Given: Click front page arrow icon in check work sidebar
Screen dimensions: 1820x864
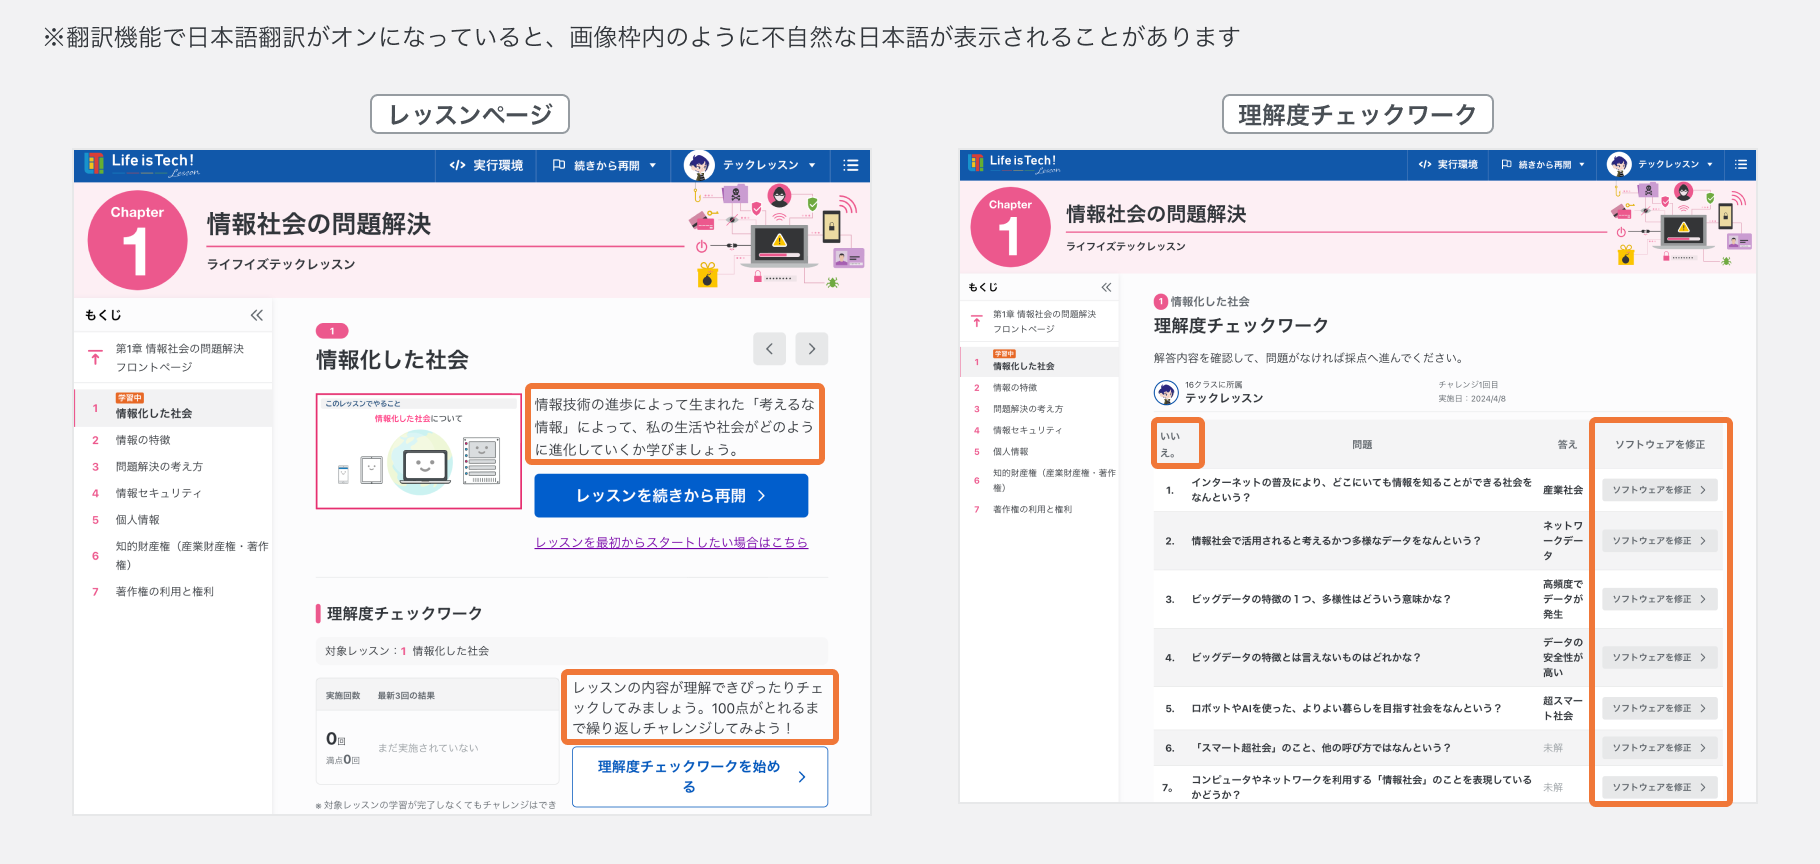Looking at the screenshot, I should point(977,321).
